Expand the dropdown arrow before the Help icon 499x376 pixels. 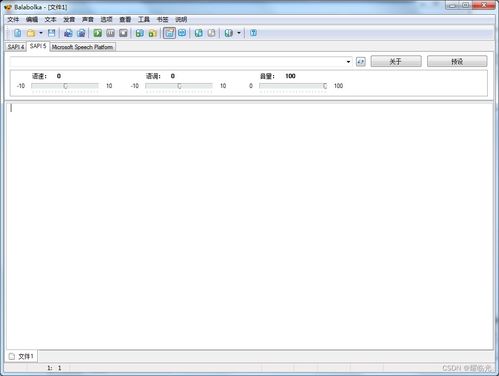239,33
